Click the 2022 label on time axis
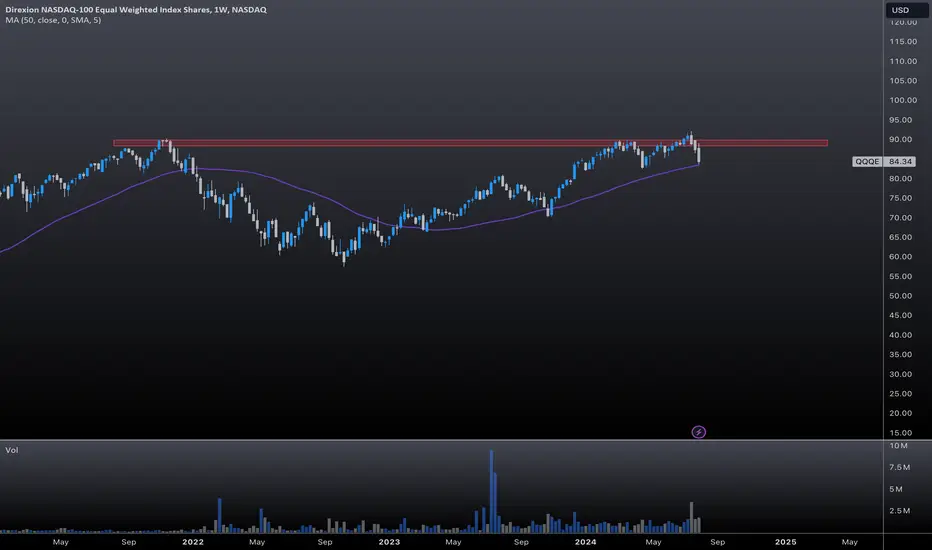The width and height of the screenshot is (932, 550). point(193,542)
